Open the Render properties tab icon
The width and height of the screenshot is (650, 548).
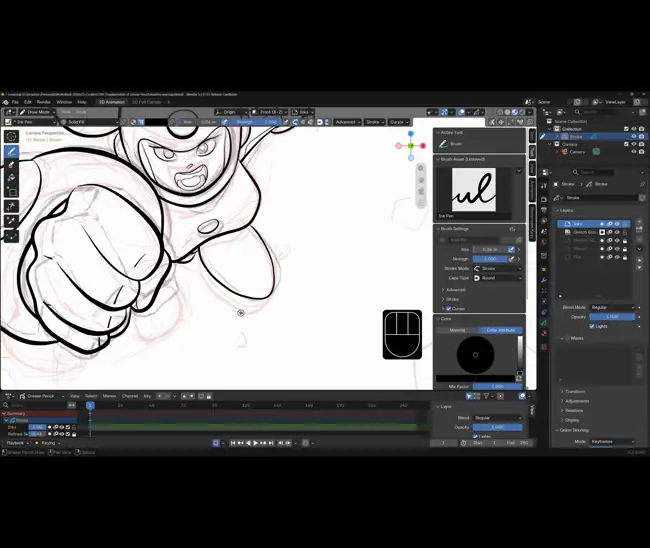click(x=544, y=200)
